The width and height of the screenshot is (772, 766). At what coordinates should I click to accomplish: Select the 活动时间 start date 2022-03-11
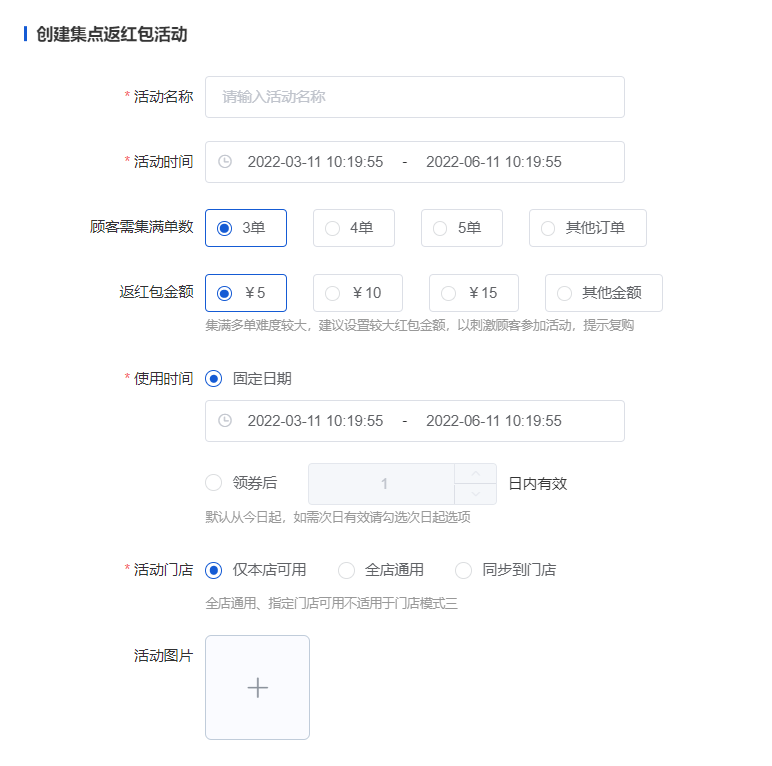(x=315, y=162)
